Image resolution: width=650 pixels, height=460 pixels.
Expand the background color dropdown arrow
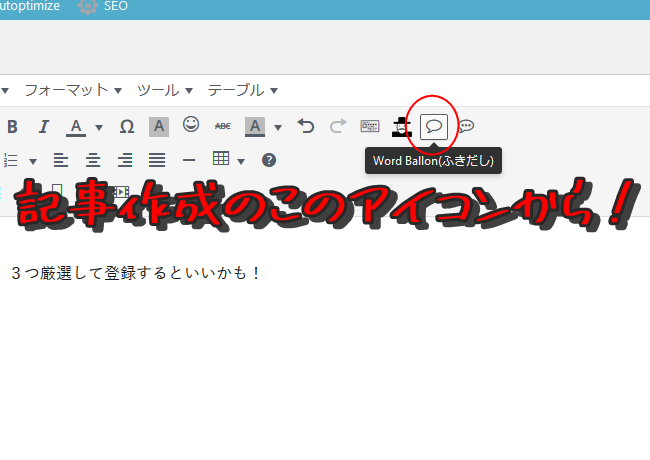pos(277,128)
